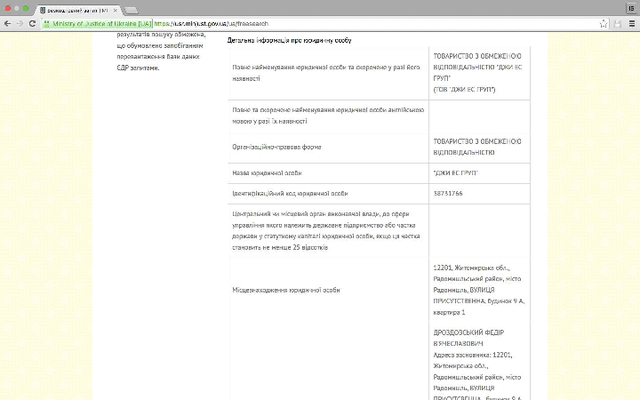Open the Chrome hamburger menu
640x400 pixels.
click(x=632, y=22)
